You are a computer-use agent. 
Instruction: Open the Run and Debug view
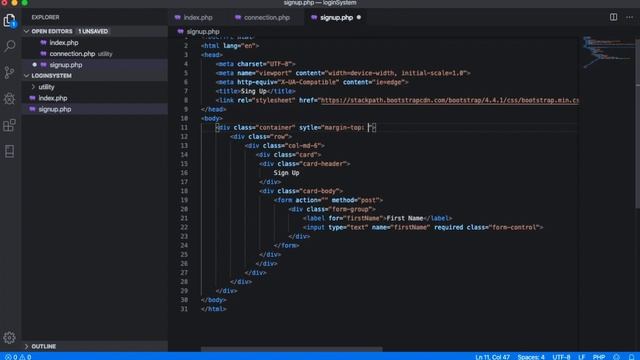click(x=9, y=98)
